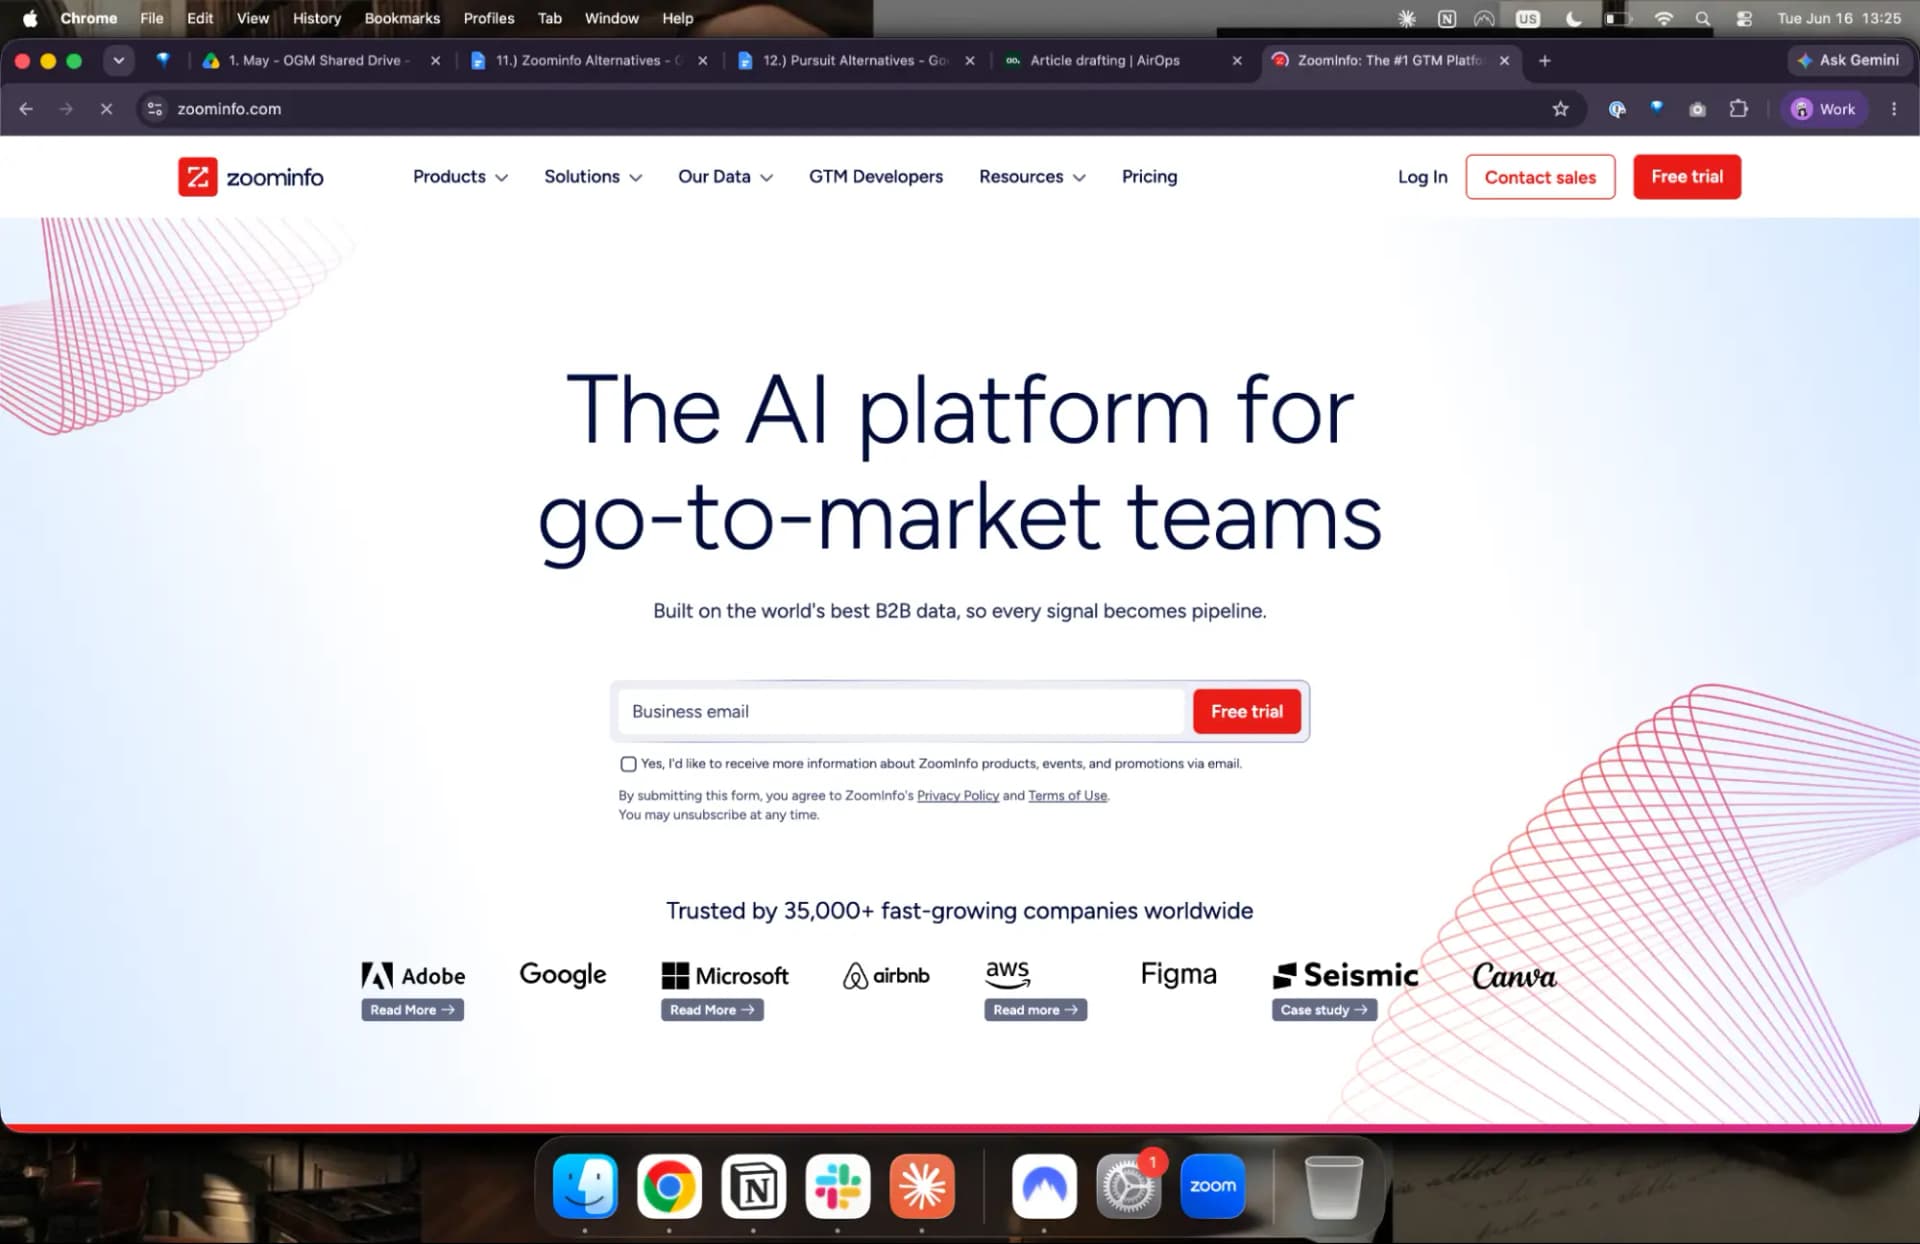Close the Article drafting AirOps tab

(x=1237, y=61)
